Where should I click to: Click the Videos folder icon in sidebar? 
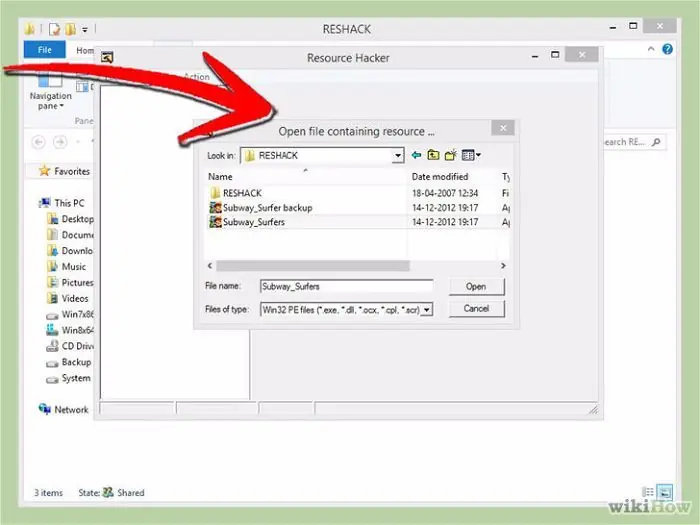coord(52,298)
